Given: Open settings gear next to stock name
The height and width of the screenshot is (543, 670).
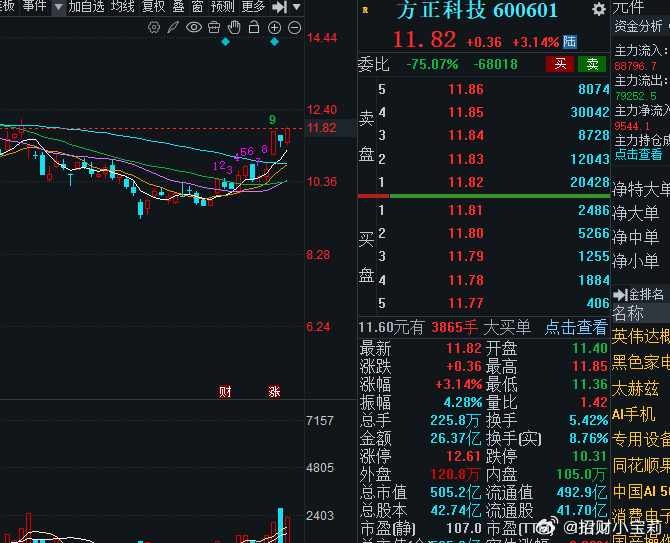Looking at the screenshot, I should [x=599, y=9].
